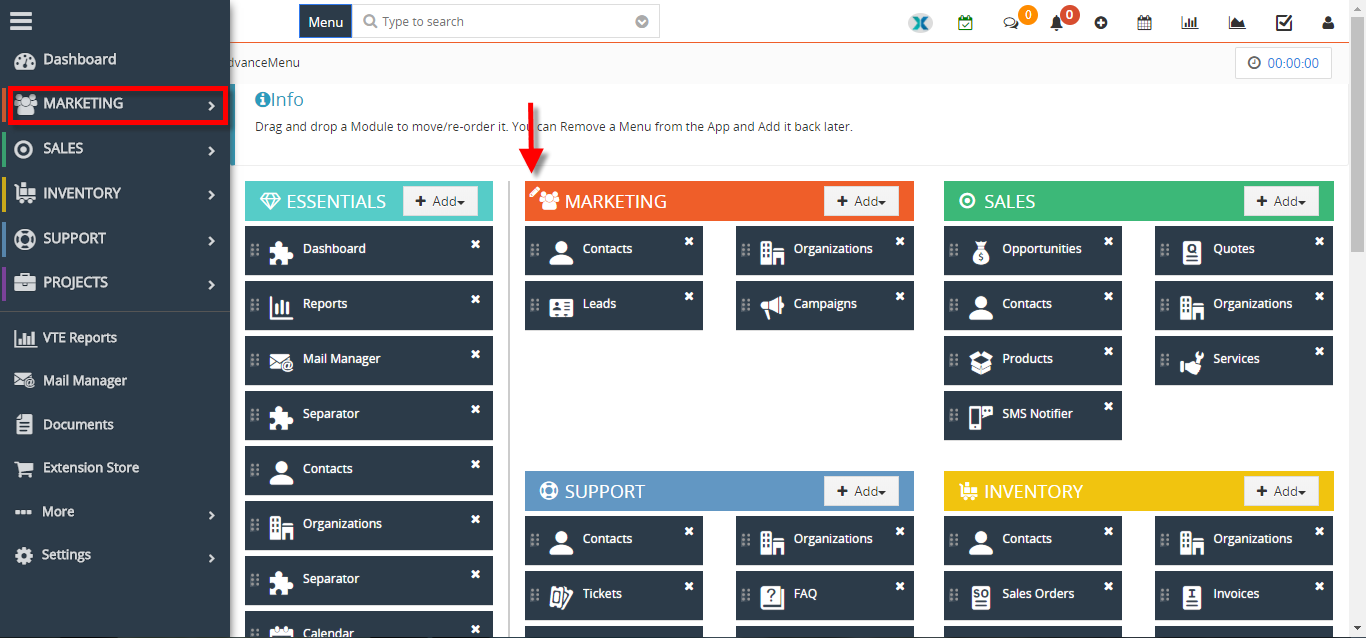Click the X logo icon in header
Image resolution: width=1366 pixels, height=638 pixels.
pyautogui.click(x=920, y=22)
